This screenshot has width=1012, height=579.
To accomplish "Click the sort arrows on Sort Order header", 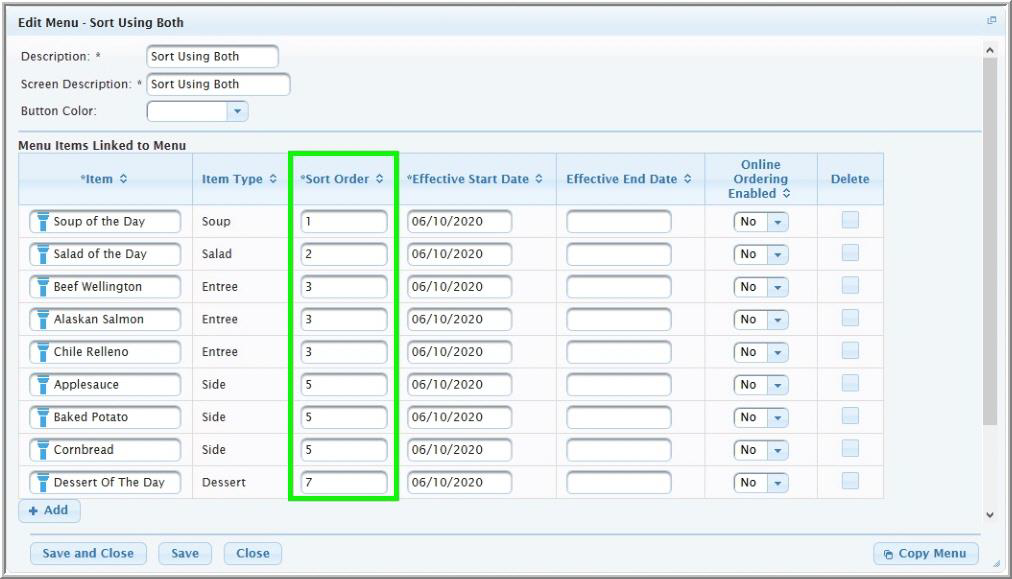I will [379, 179].
